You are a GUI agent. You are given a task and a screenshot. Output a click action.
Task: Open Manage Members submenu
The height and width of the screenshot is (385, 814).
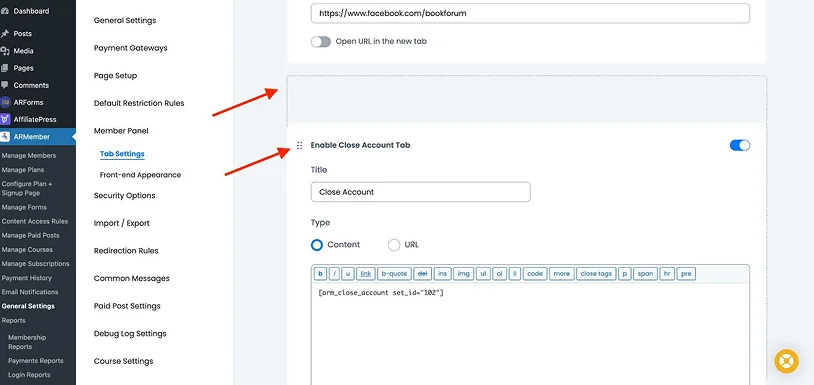click(x=29, y=156)
